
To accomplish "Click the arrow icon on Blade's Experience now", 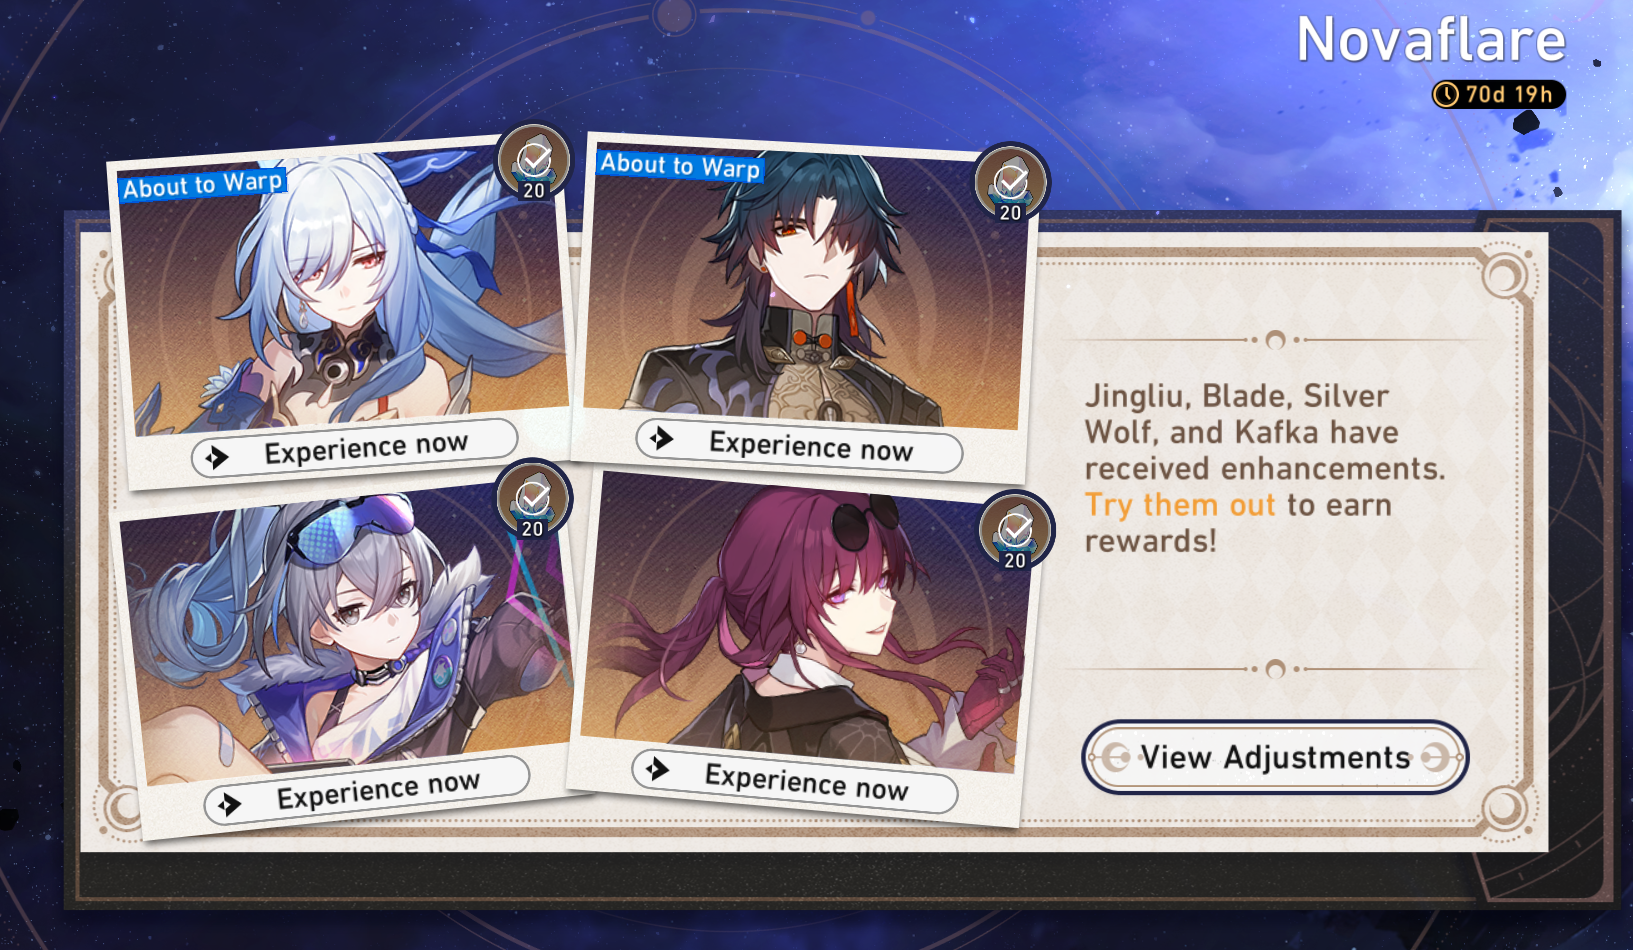I will pos(660,438).
